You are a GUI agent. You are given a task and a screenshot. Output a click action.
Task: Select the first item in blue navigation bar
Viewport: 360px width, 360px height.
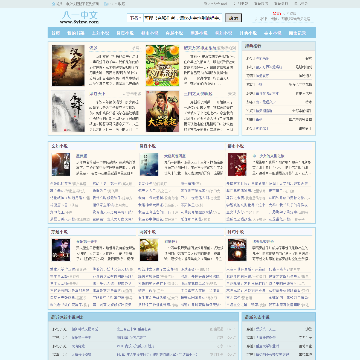(56, 33)
